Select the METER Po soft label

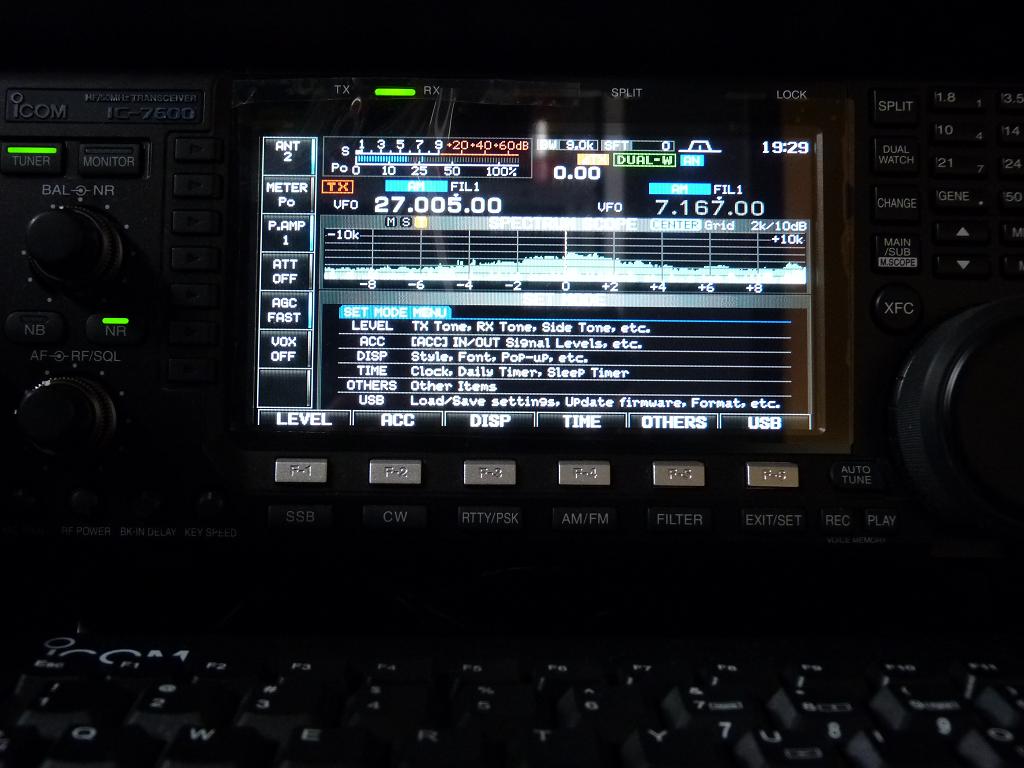[287, 195]
